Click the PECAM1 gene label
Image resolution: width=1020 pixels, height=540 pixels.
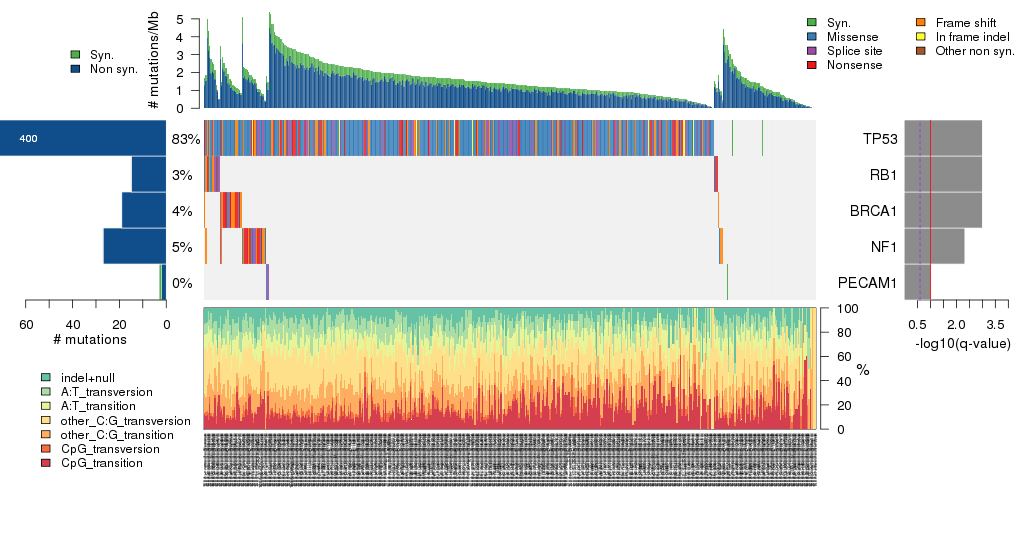click(x=866, y=283)
